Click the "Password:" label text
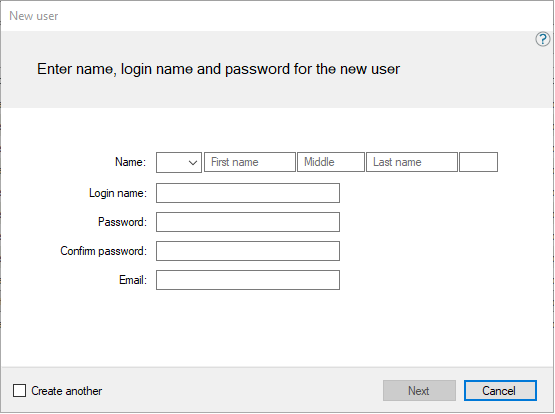Viewport: 555px width, 414px height. point(122,222)
